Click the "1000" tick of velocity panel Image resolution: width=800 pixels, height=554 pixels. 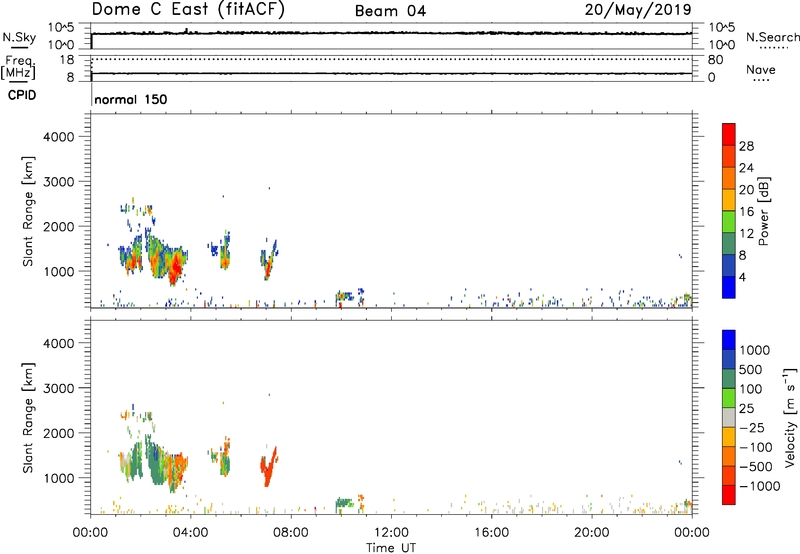(x=59, y=478)
